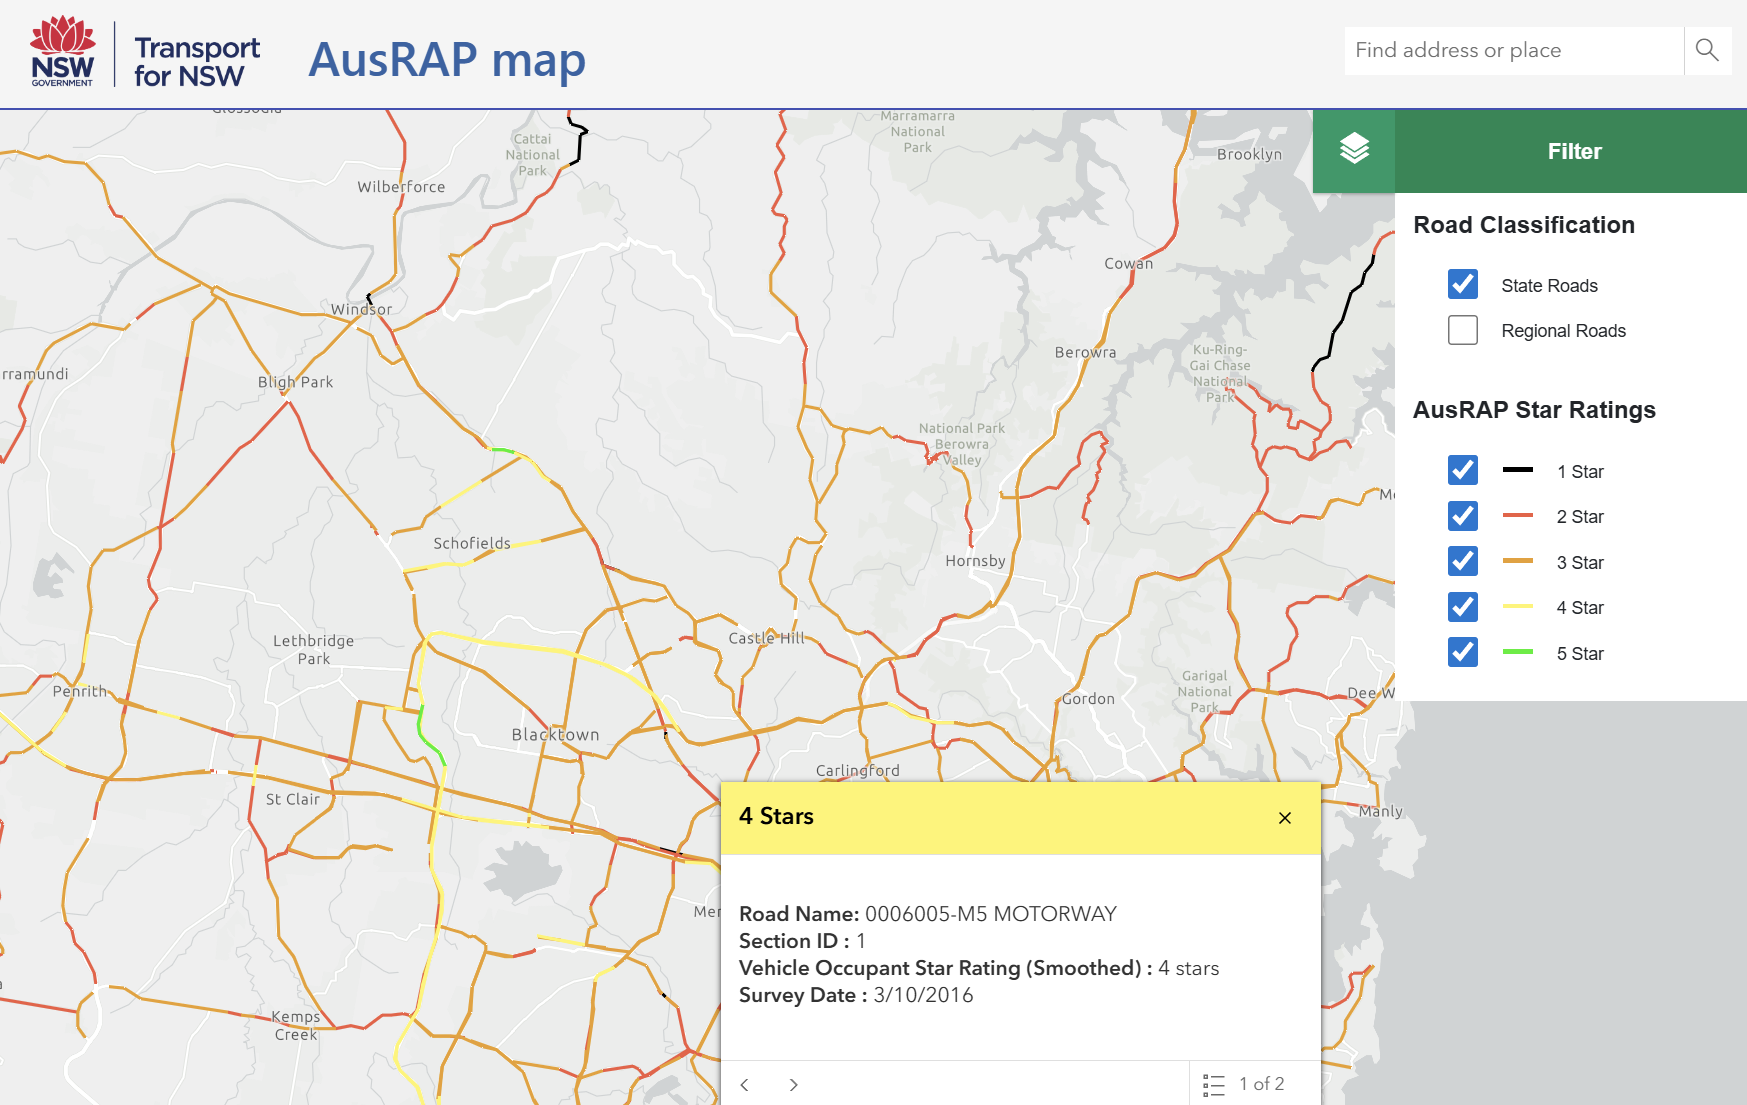Uncheck the State Roads checkbox

(1463, 285)
